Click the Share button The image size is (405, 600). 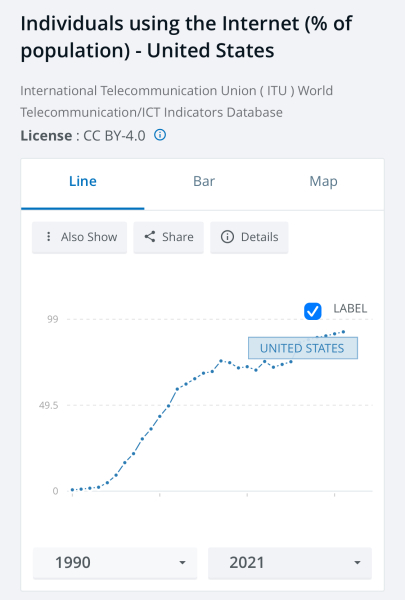coord(168,237)
